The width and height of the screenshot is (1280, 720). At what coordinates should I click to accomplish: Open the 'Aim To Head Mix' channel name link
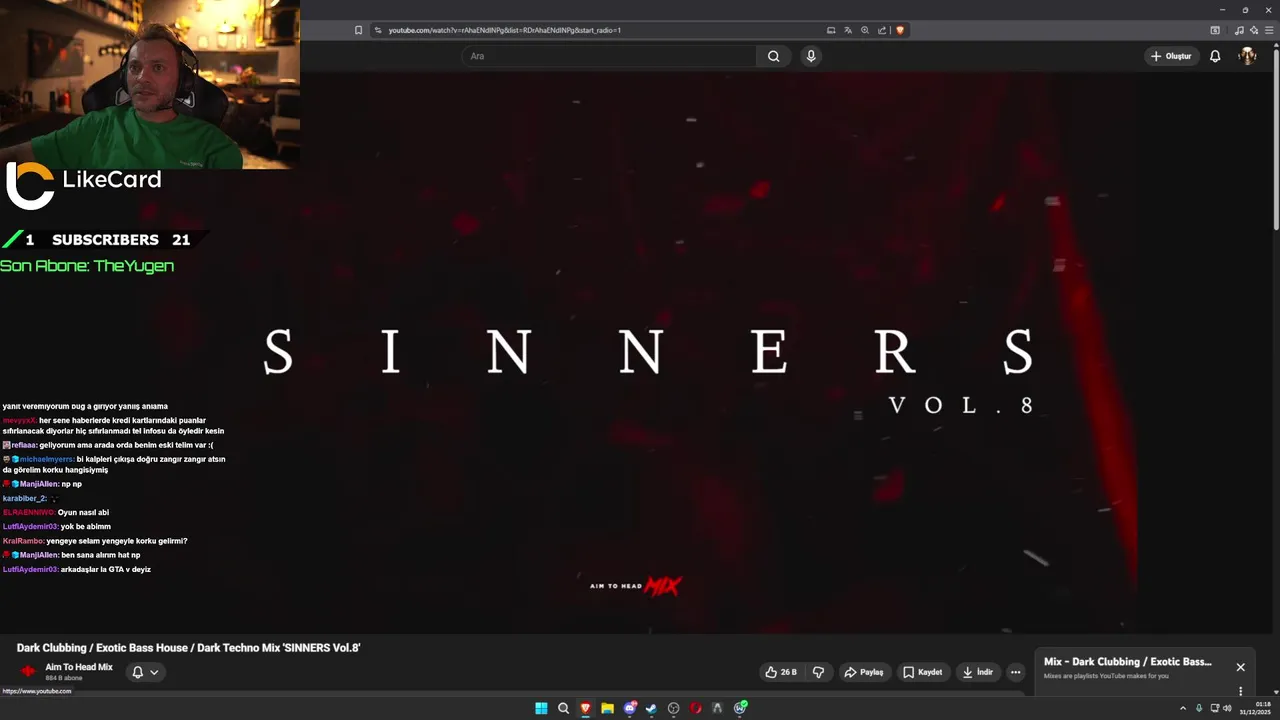pyautogui.click(x=79, y=667)
